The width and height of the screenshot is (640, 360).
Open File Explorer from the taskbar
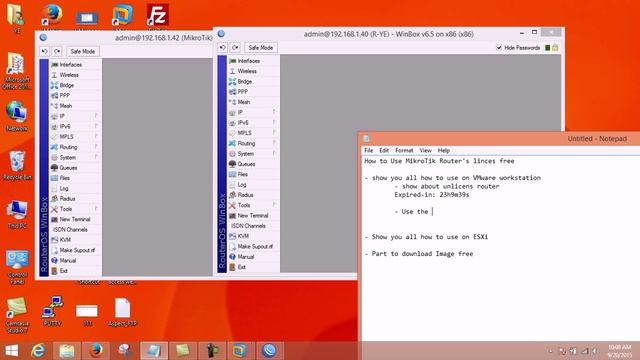coord(67,351)
